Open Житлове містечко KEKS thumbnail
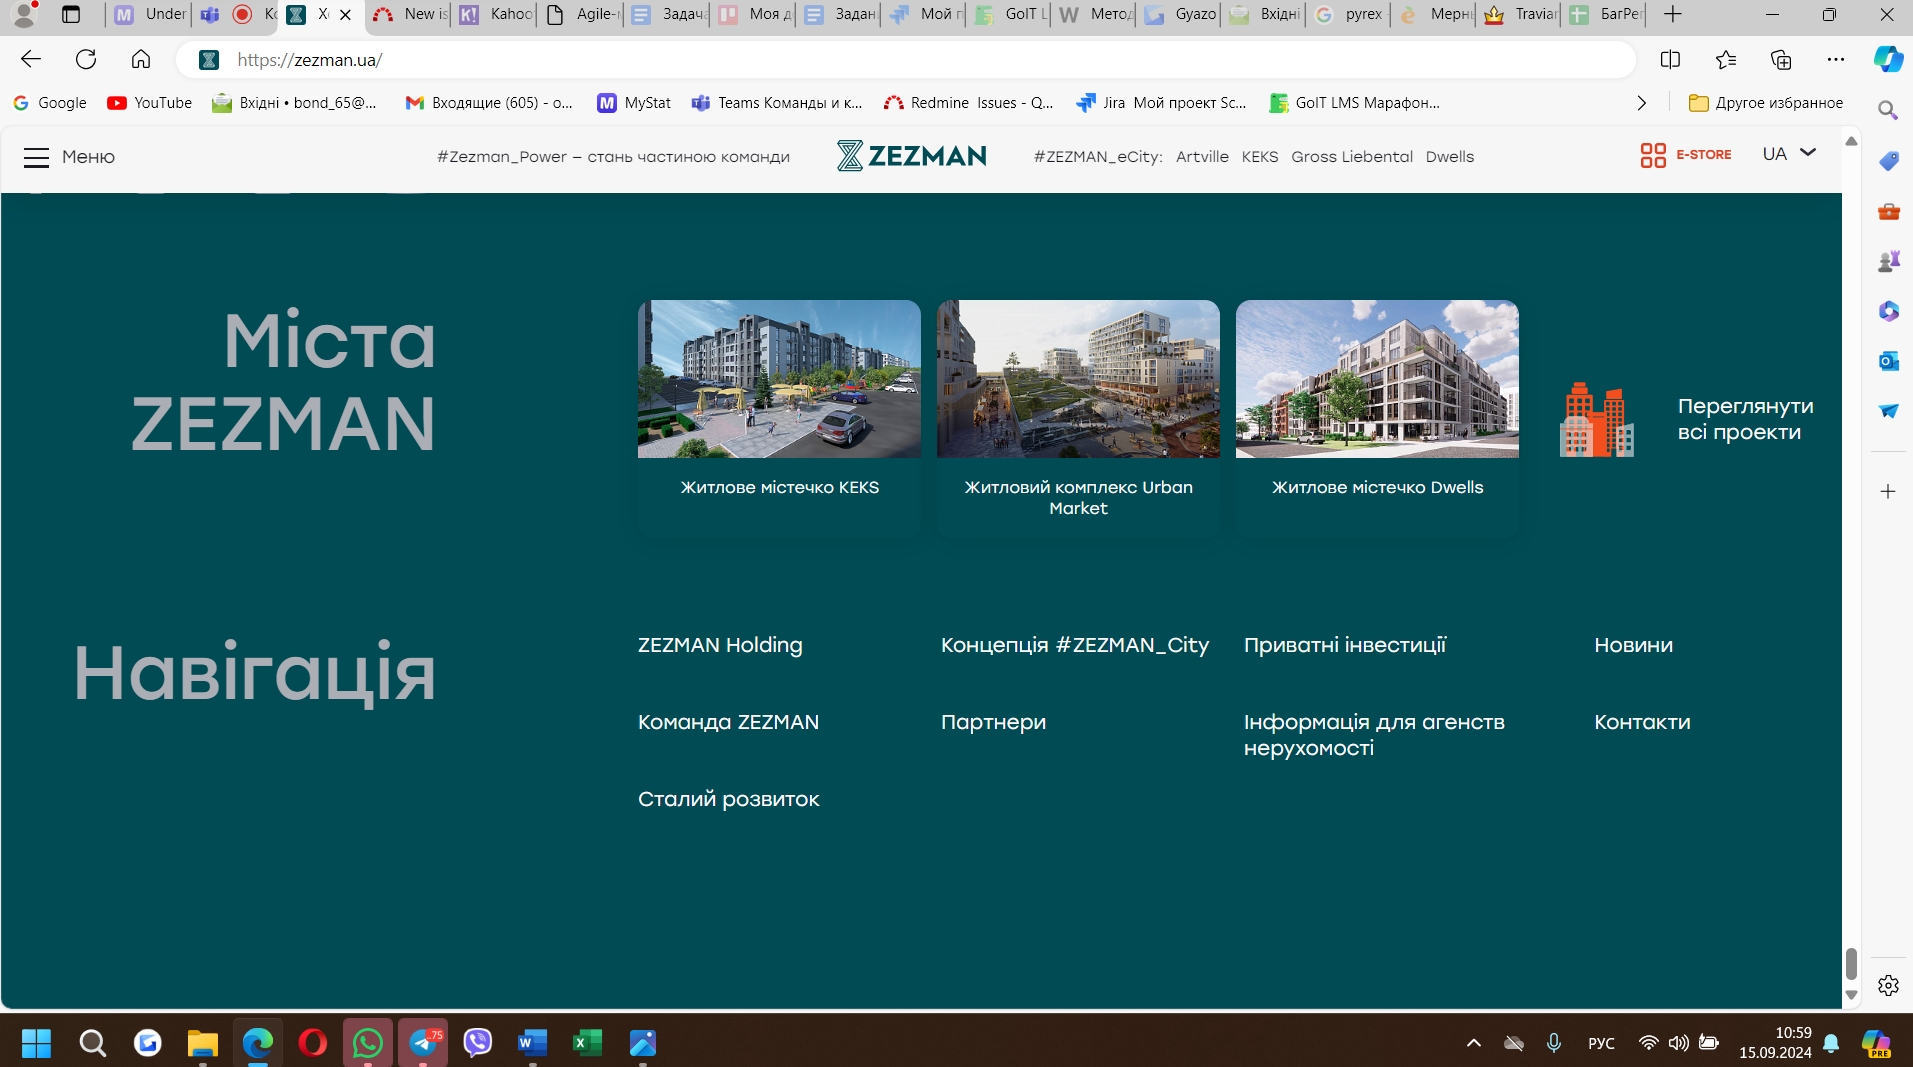This screenshot has width=1913, height=1067. tap(779, 380)
